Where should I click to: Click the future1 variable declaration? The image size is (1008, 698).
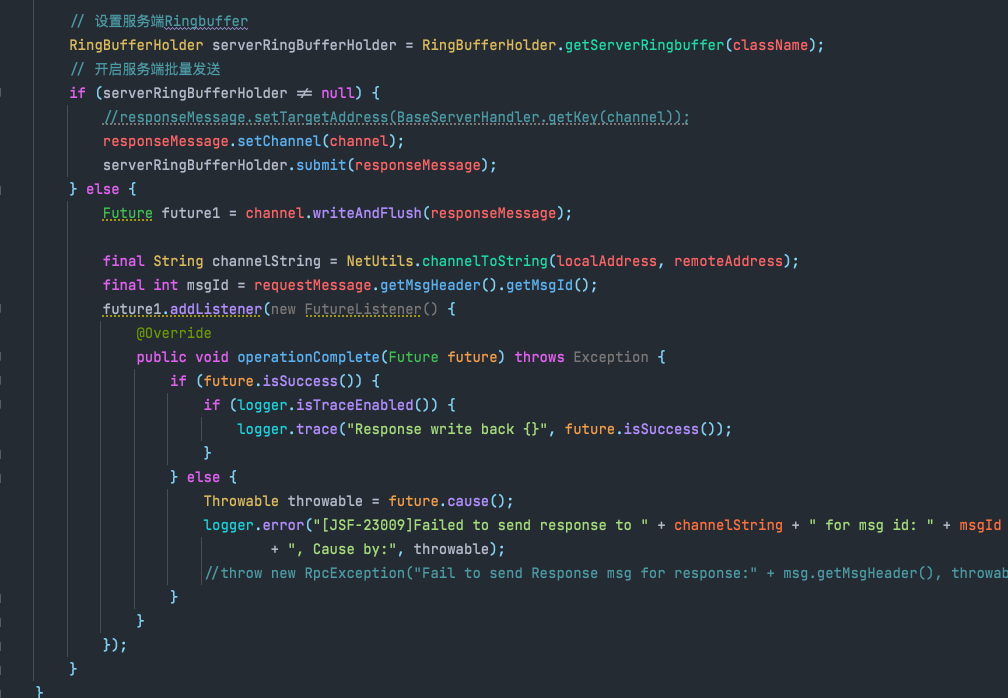pyautogui.click(x=191, y=213)
